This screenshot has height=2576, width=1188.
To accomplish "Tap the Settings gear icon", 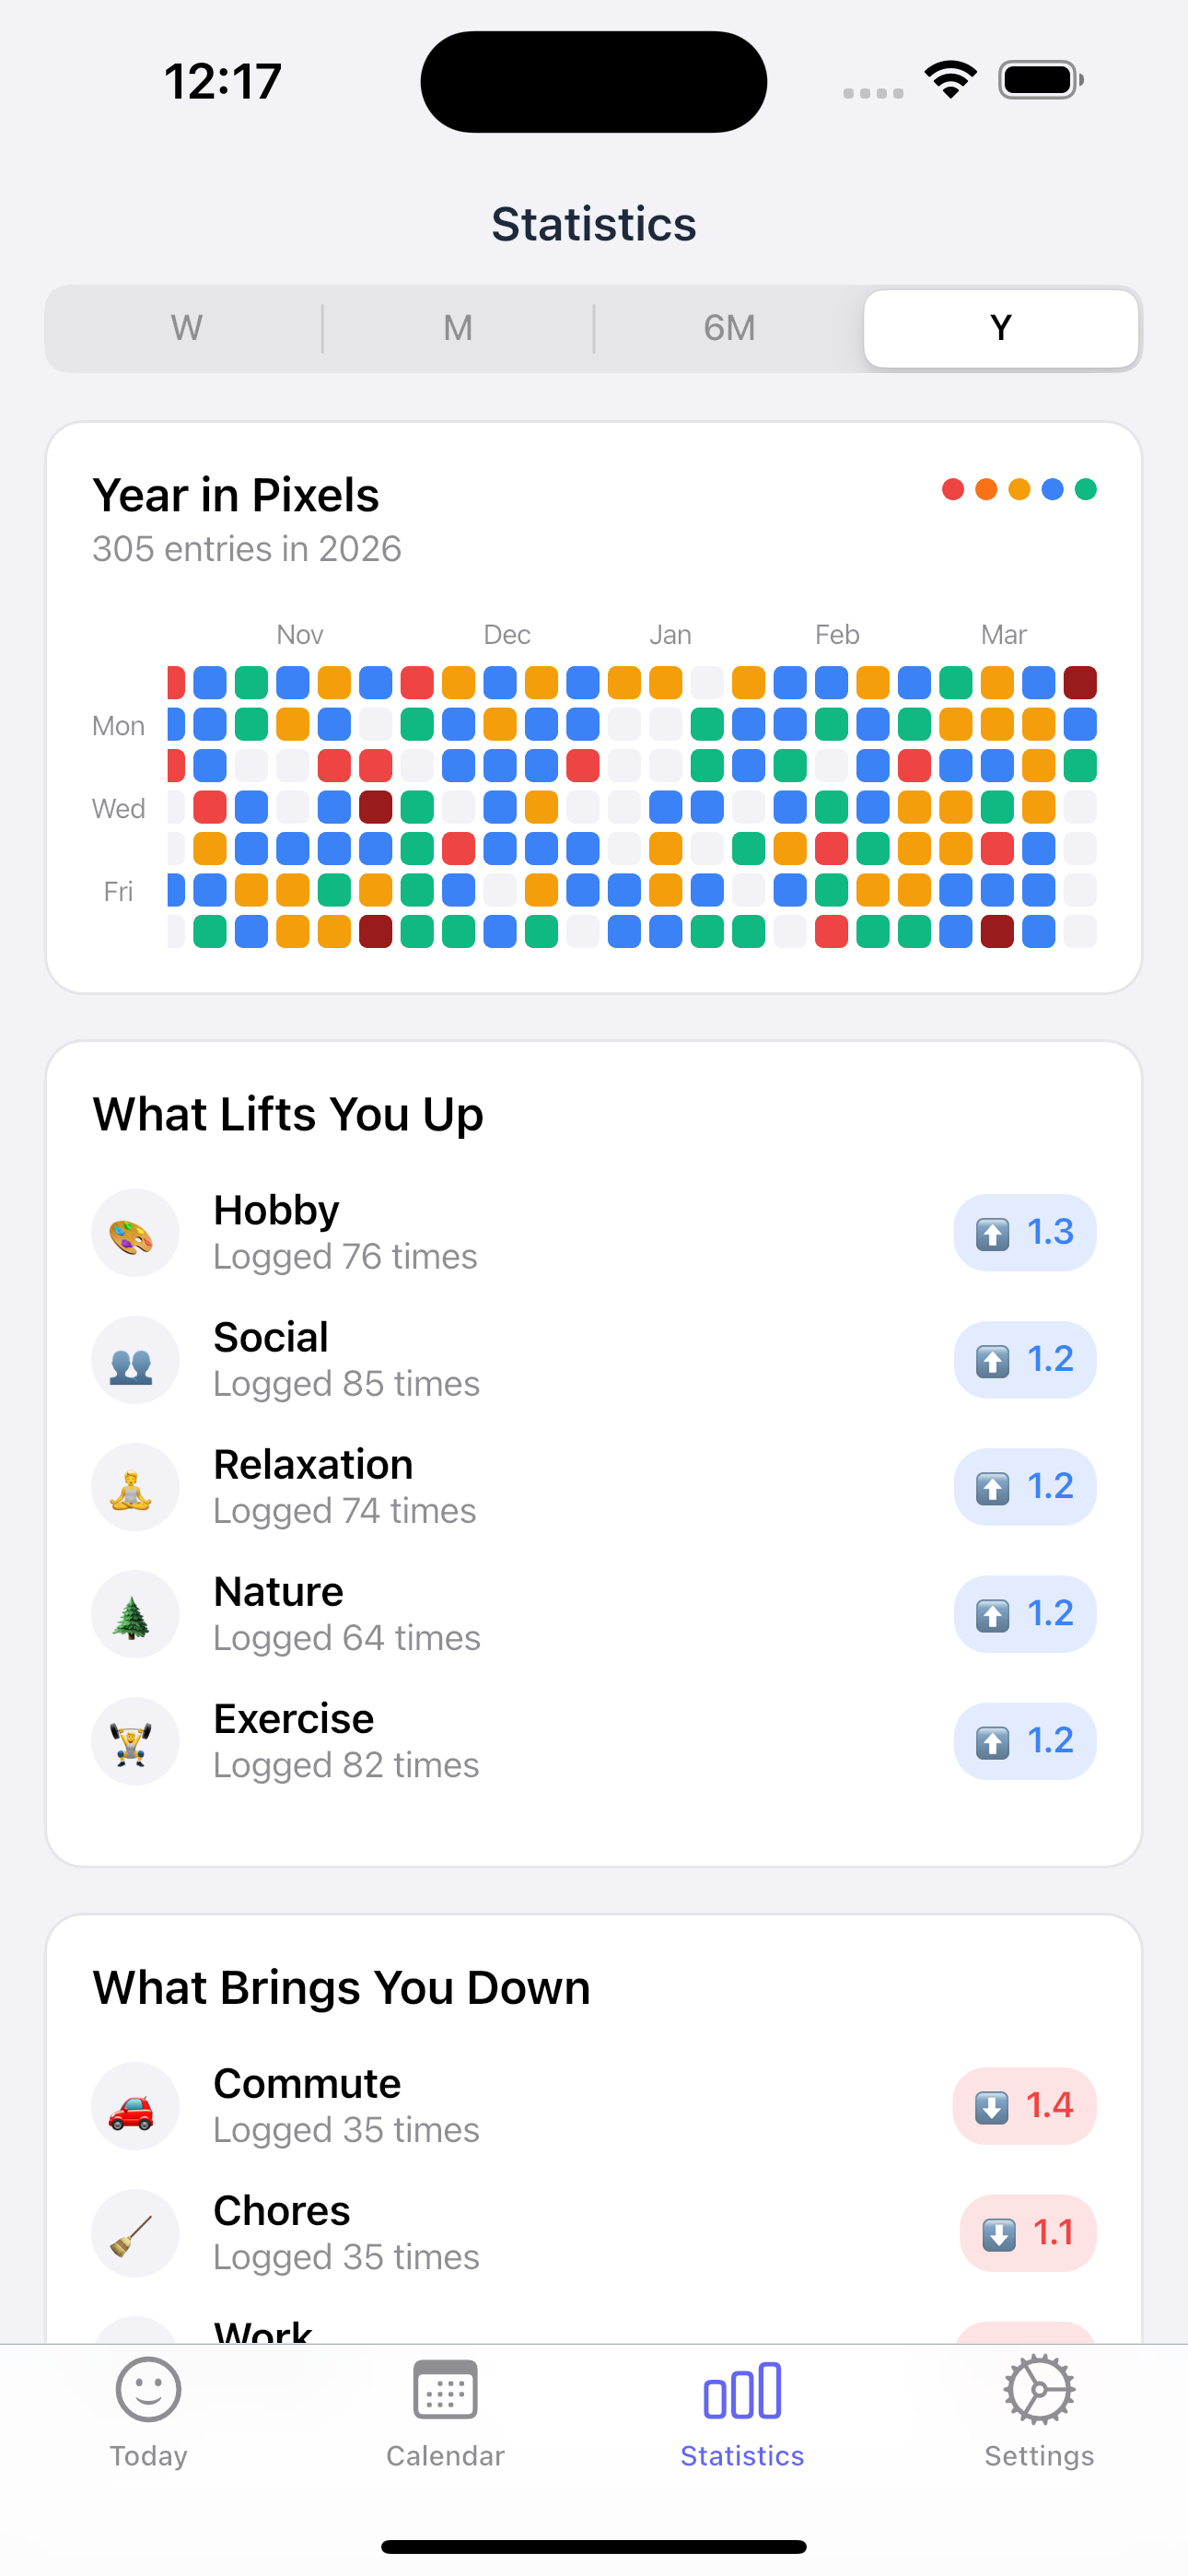I will pyautogui.click(x=1038, y=2390).
